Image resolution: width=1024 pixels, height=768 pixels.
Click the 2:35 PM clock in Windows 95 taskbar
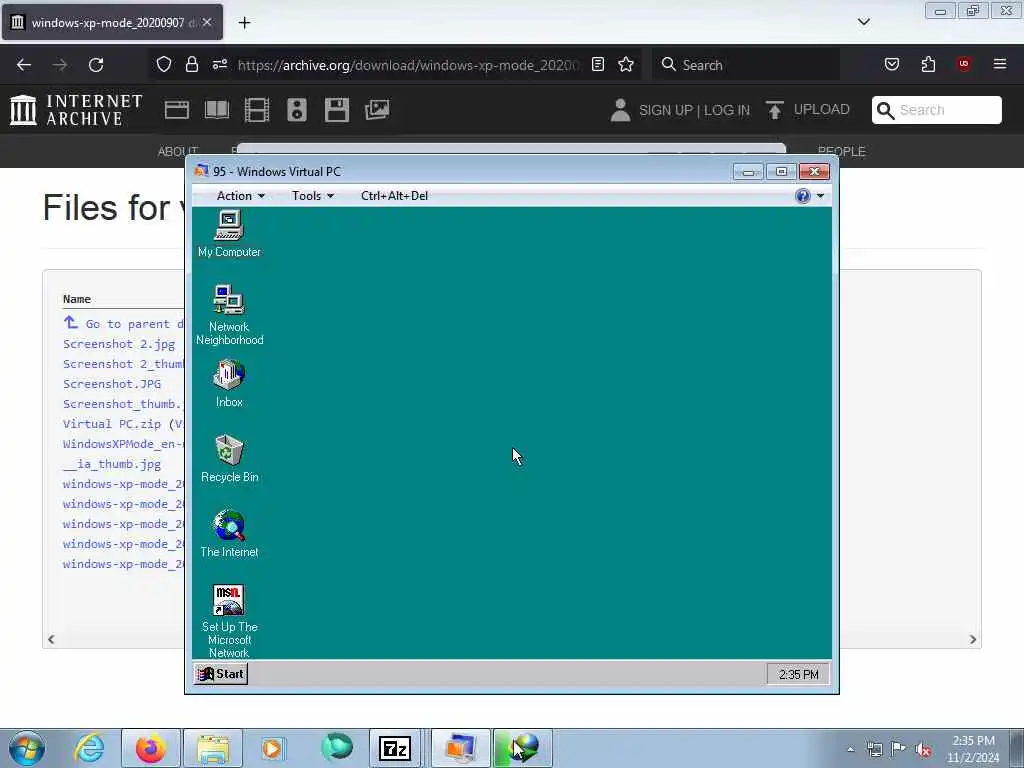click(798, 675)
